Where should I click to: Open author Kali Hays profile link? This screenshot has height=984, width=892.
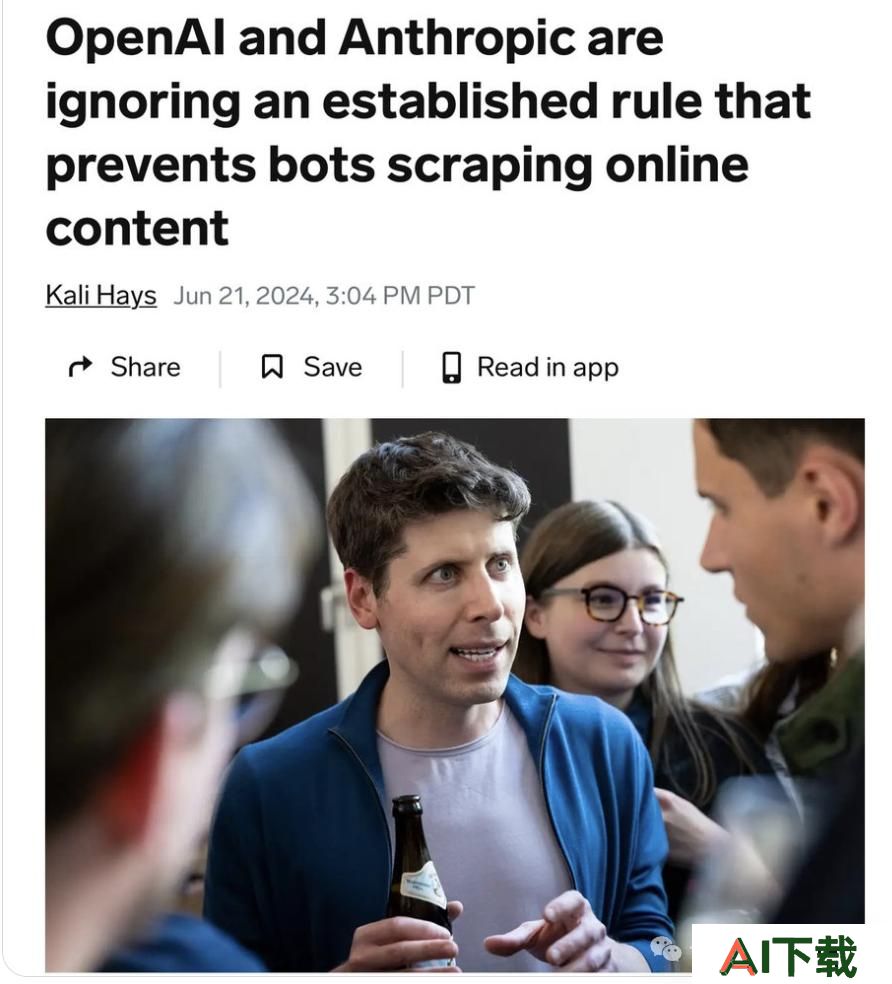[x=101, y=295]
